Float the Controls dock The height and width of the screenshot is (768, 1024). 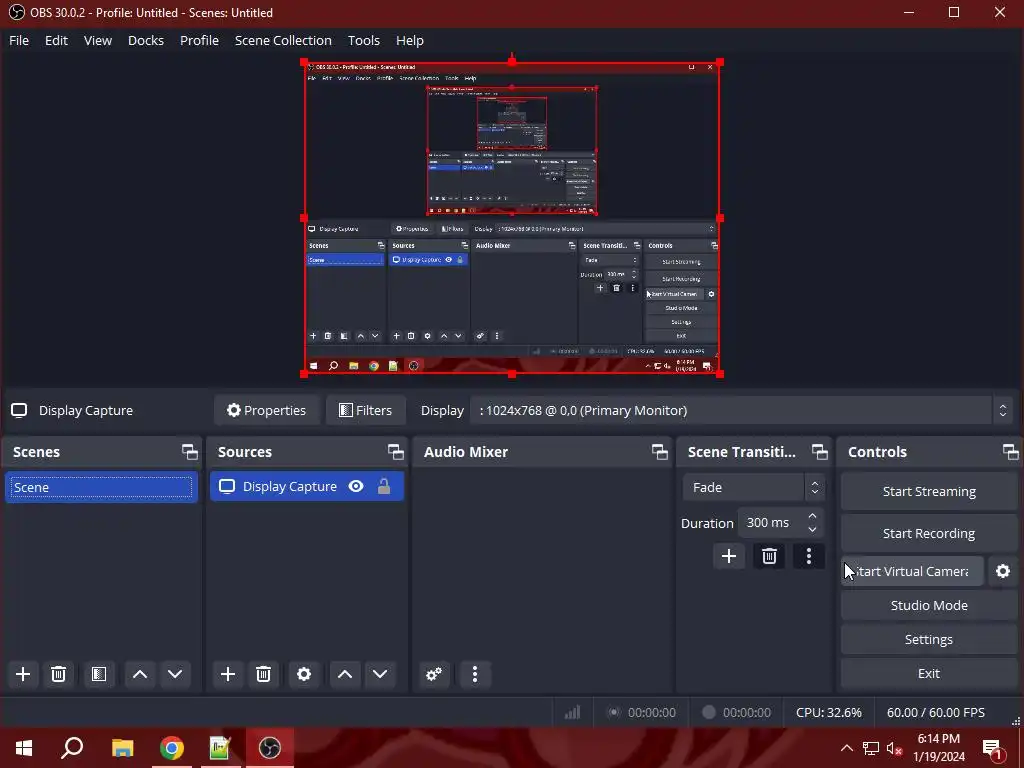pyautogui.click(x=1010, y=452)
